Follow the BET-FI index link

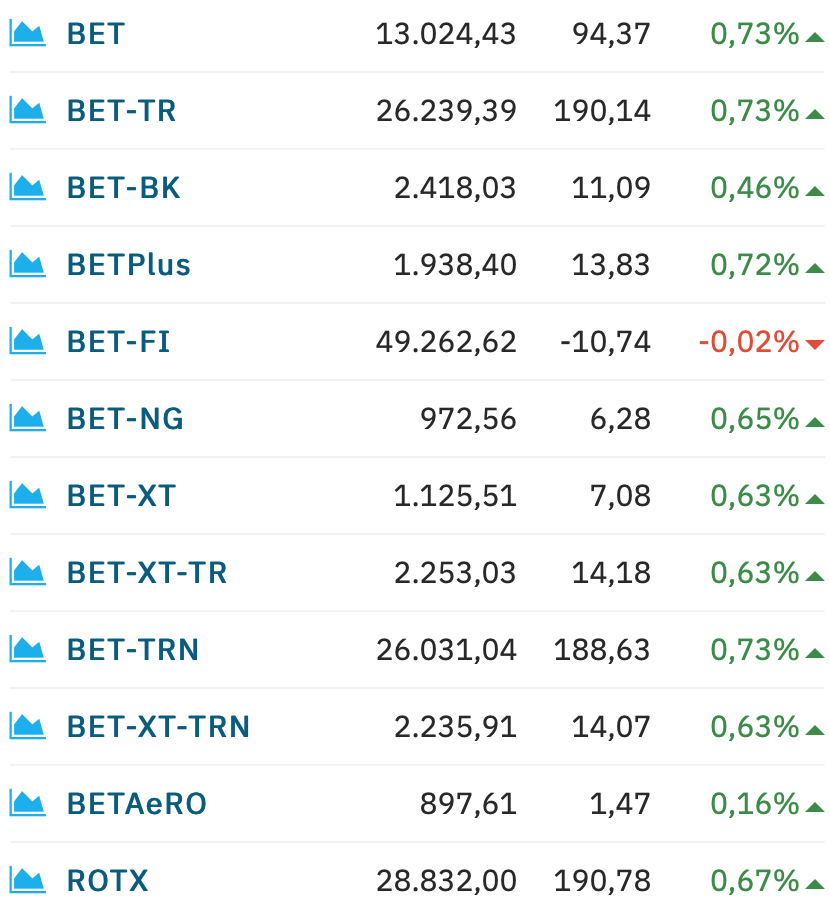click(118, 342)
